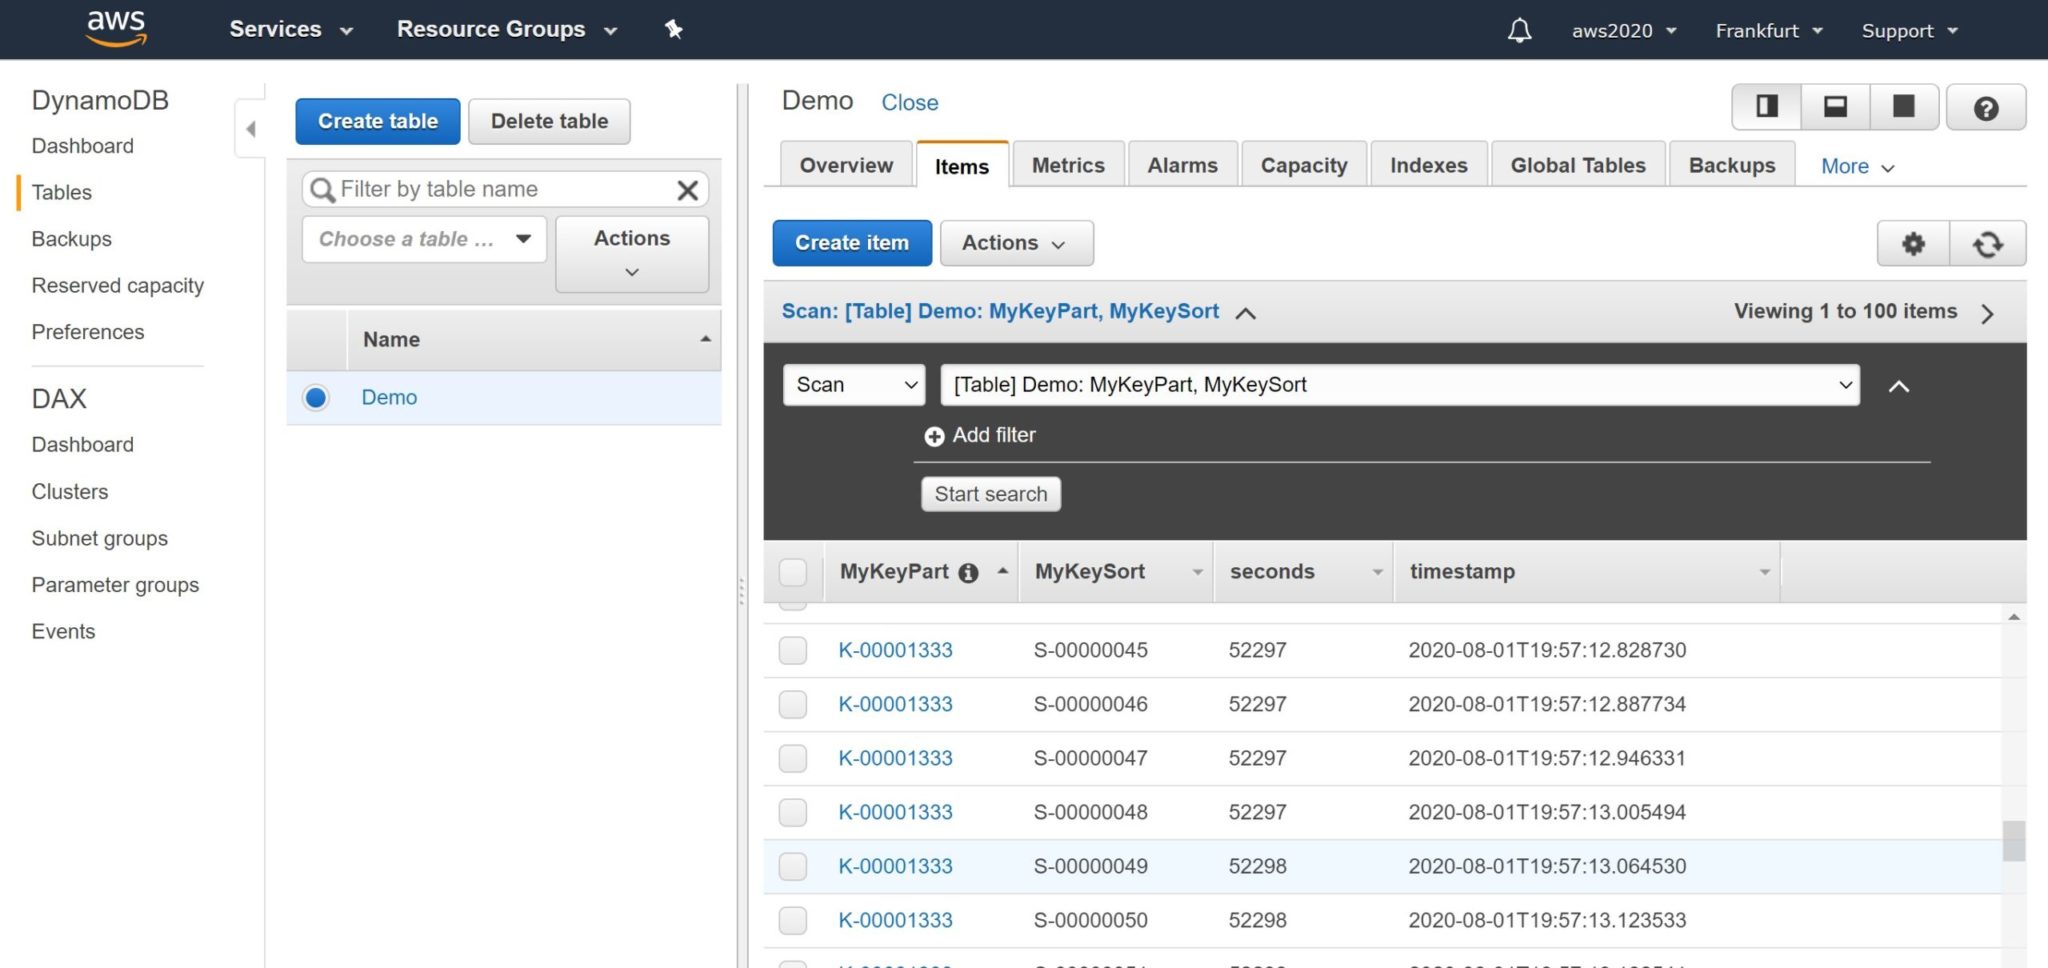Viewport: 2048px width, 968px height.
Task: Click the notifications bell icon
Action: [1519, 30]
